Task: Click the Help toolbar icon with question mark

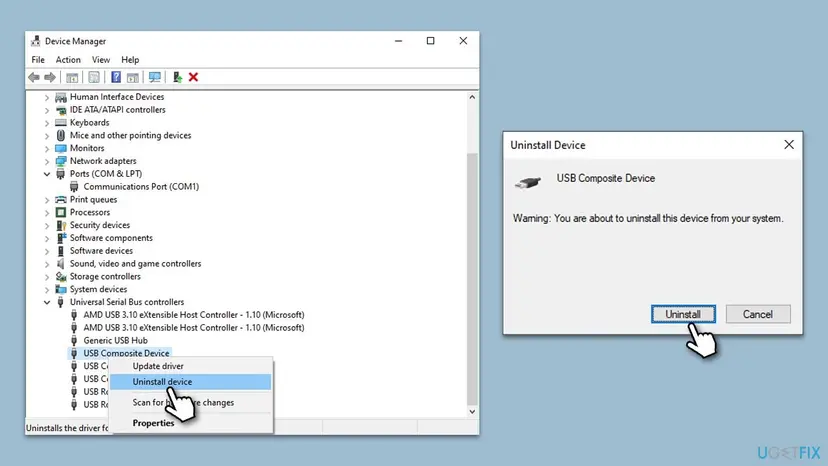Action: [116, 78]
